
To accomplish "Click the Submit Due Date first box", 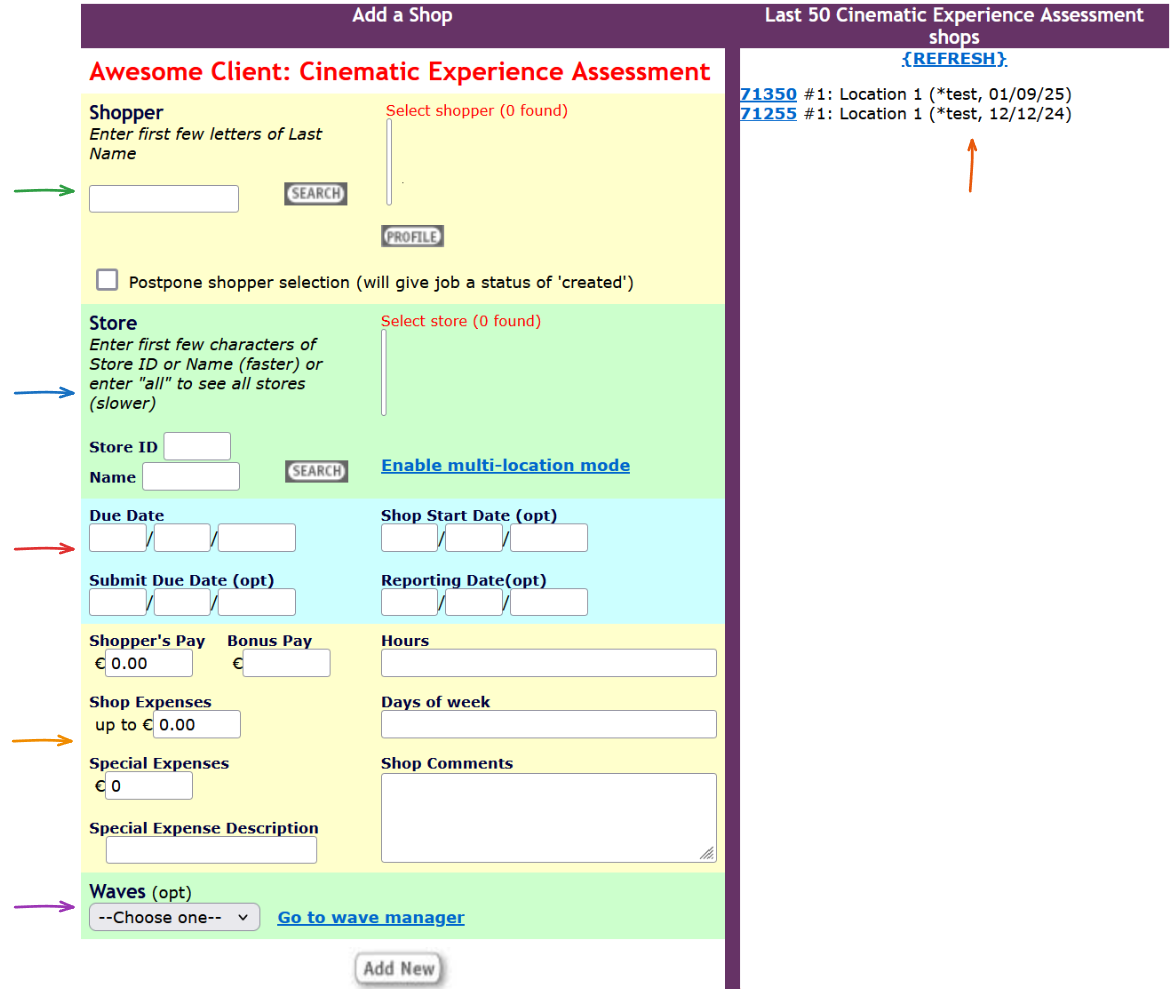I will pyautogui.click(x=118, y=602).
